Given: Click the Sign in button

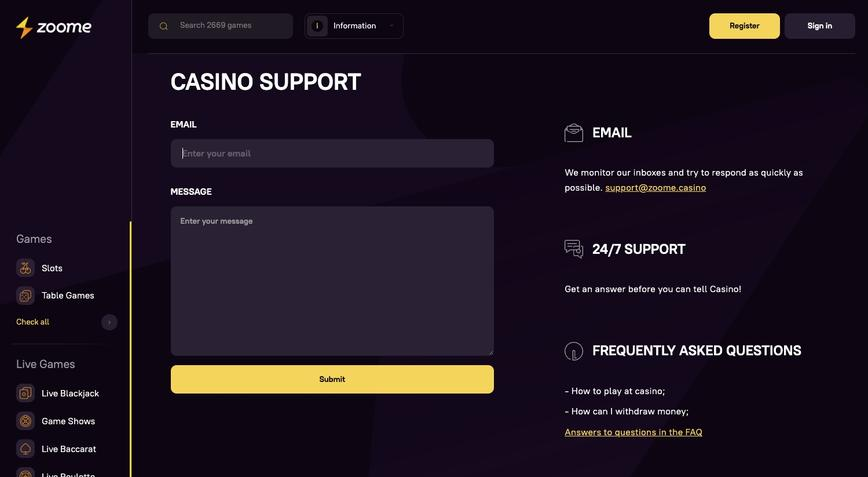Looking at the screenshot, I should (x=819, y=26).
